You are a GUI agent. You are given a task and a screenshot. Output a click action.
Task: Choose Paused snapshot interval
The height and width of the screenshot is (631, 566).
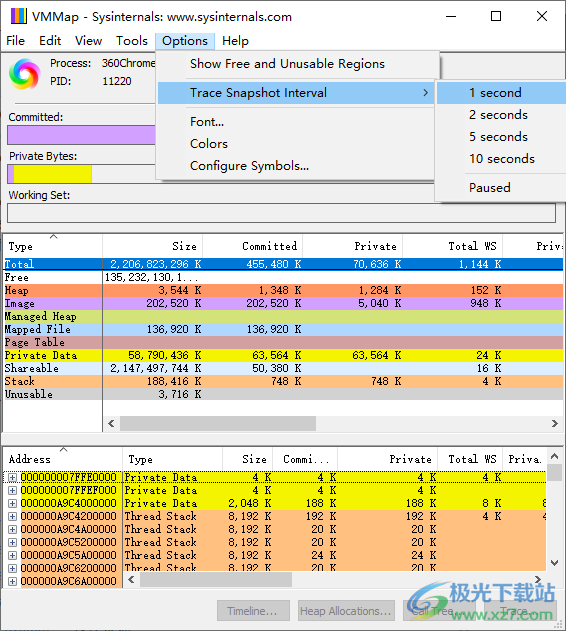[501, 188]
